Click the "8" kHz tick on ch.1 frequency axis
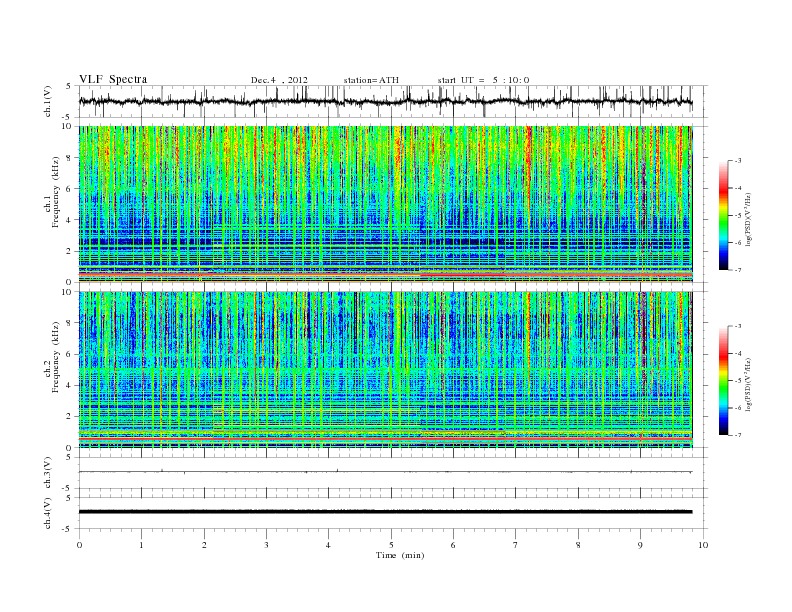Image resolution: width=792 pixels, height=612 pixels. pos(69,158)
